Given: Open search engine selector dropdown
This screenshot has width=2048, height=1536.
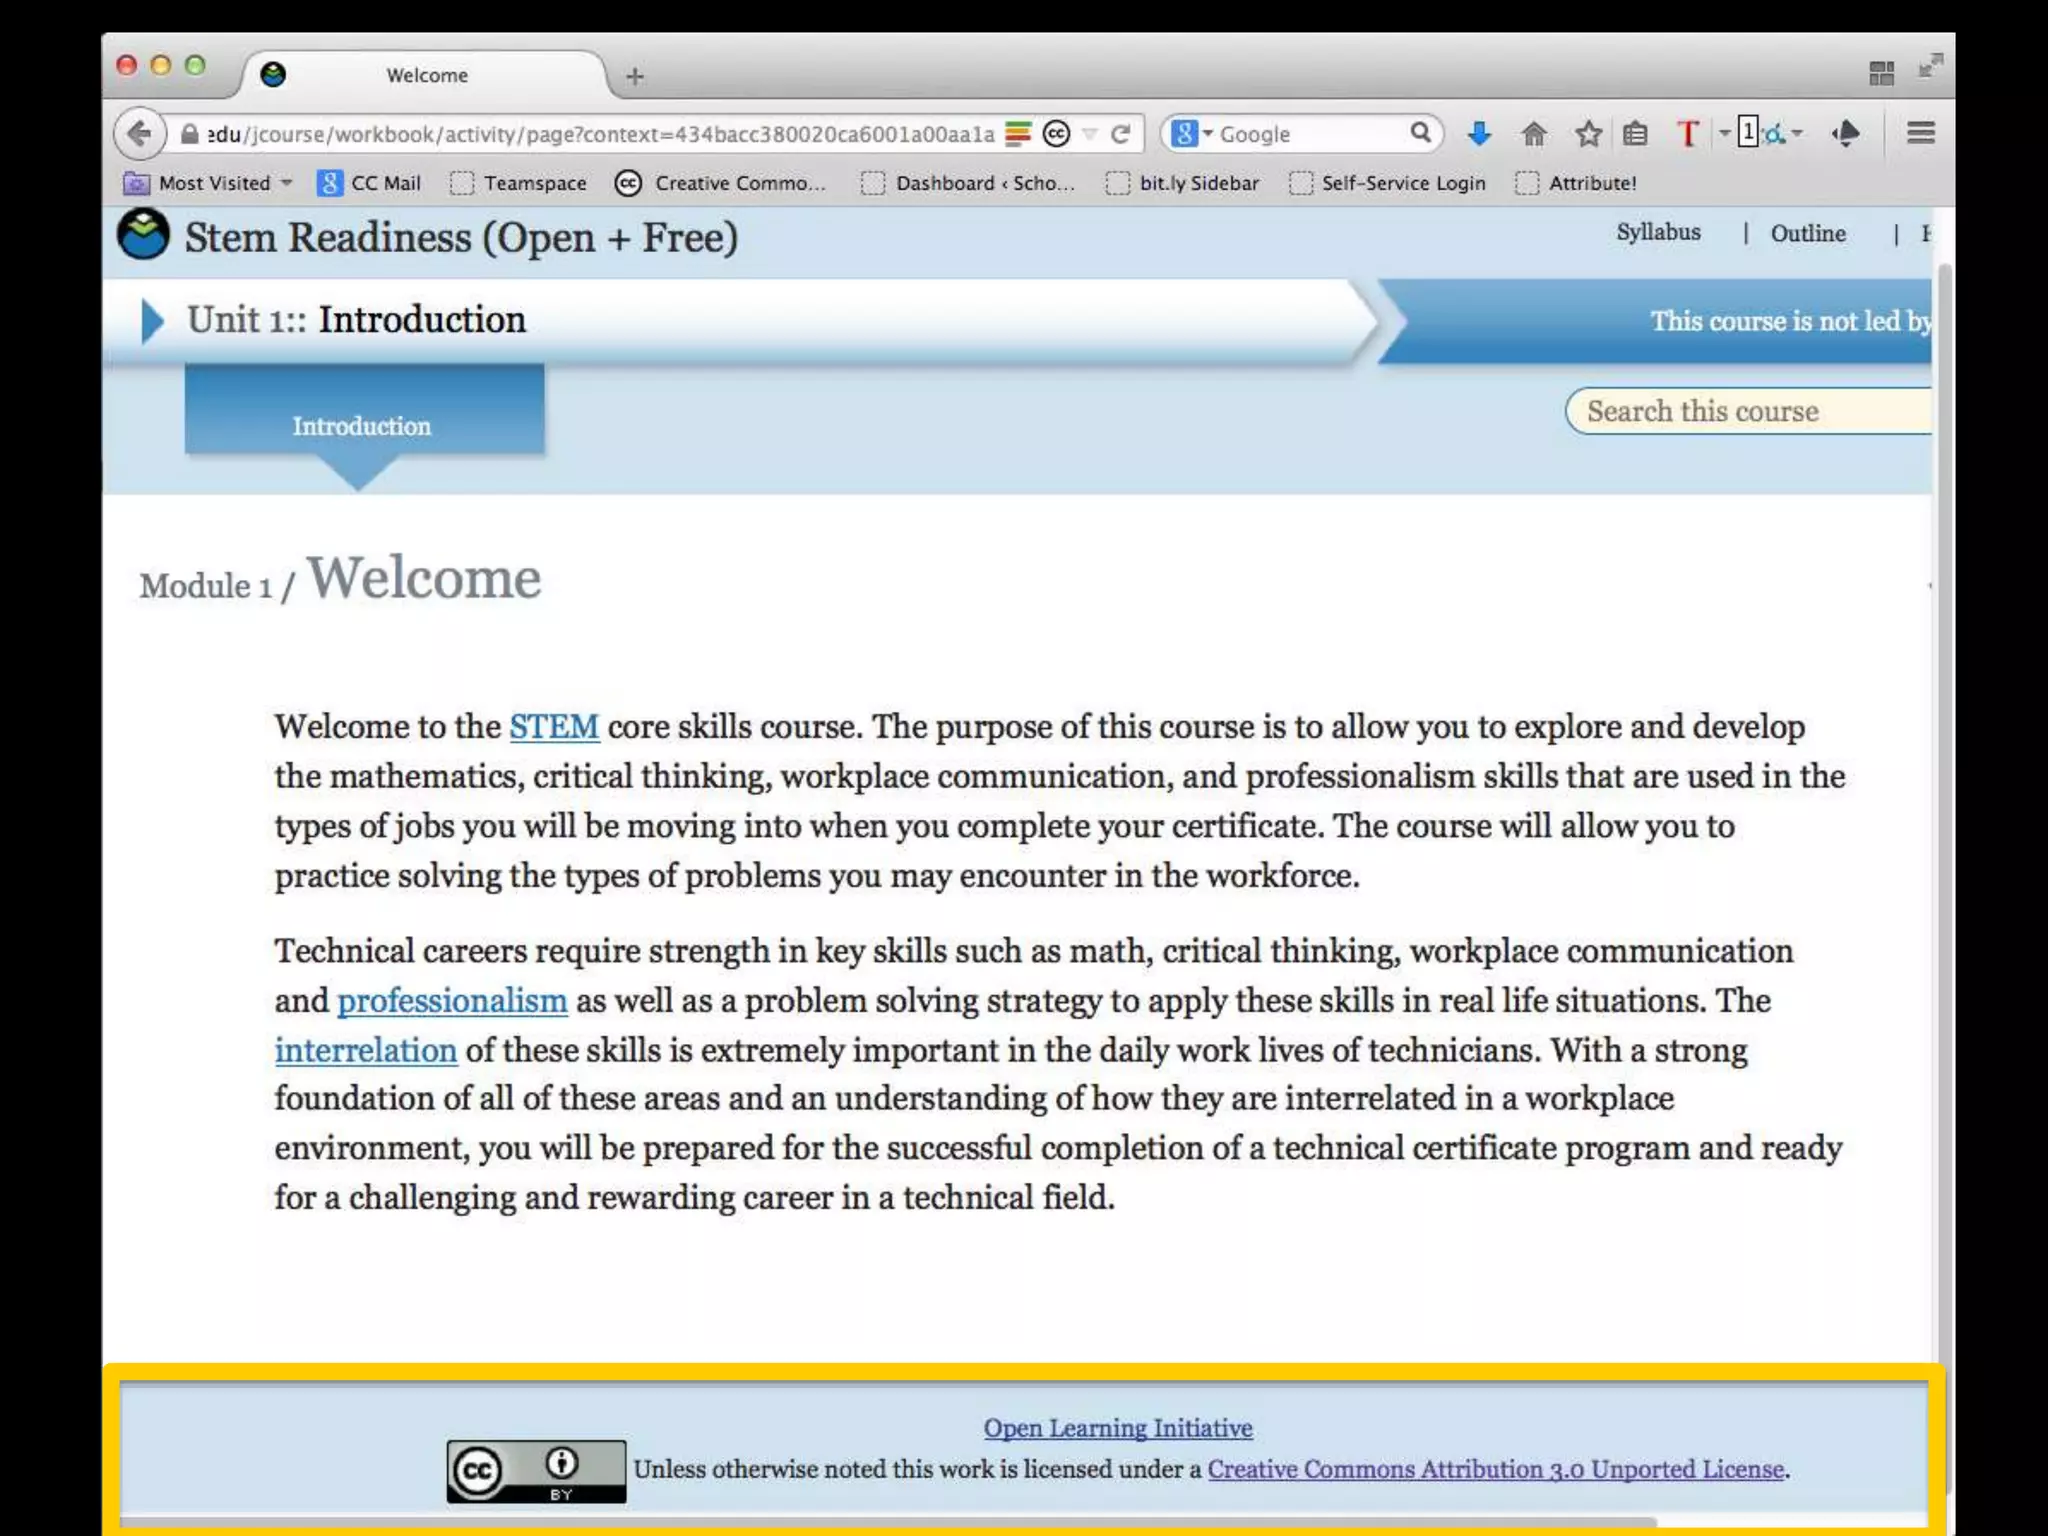Looking at the screenshot, I should click(1192, 134).
